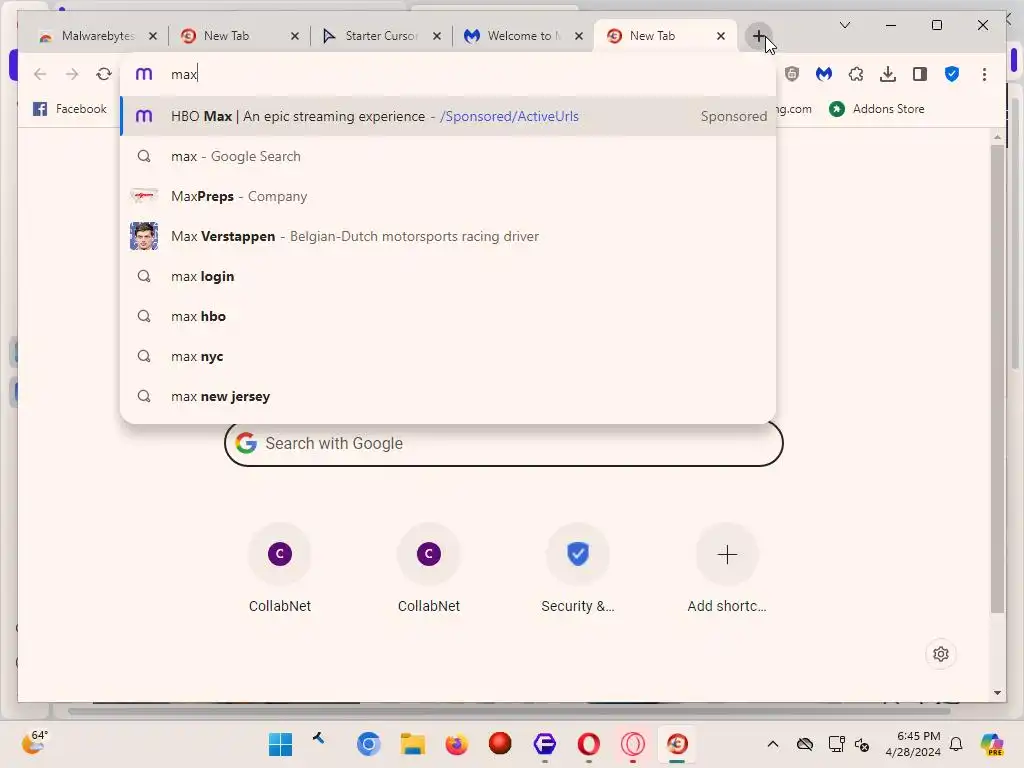This screenshot has height=768, width=1024.
Task: Close the Malwarebytes tab
Action: [x=153, y=36]
